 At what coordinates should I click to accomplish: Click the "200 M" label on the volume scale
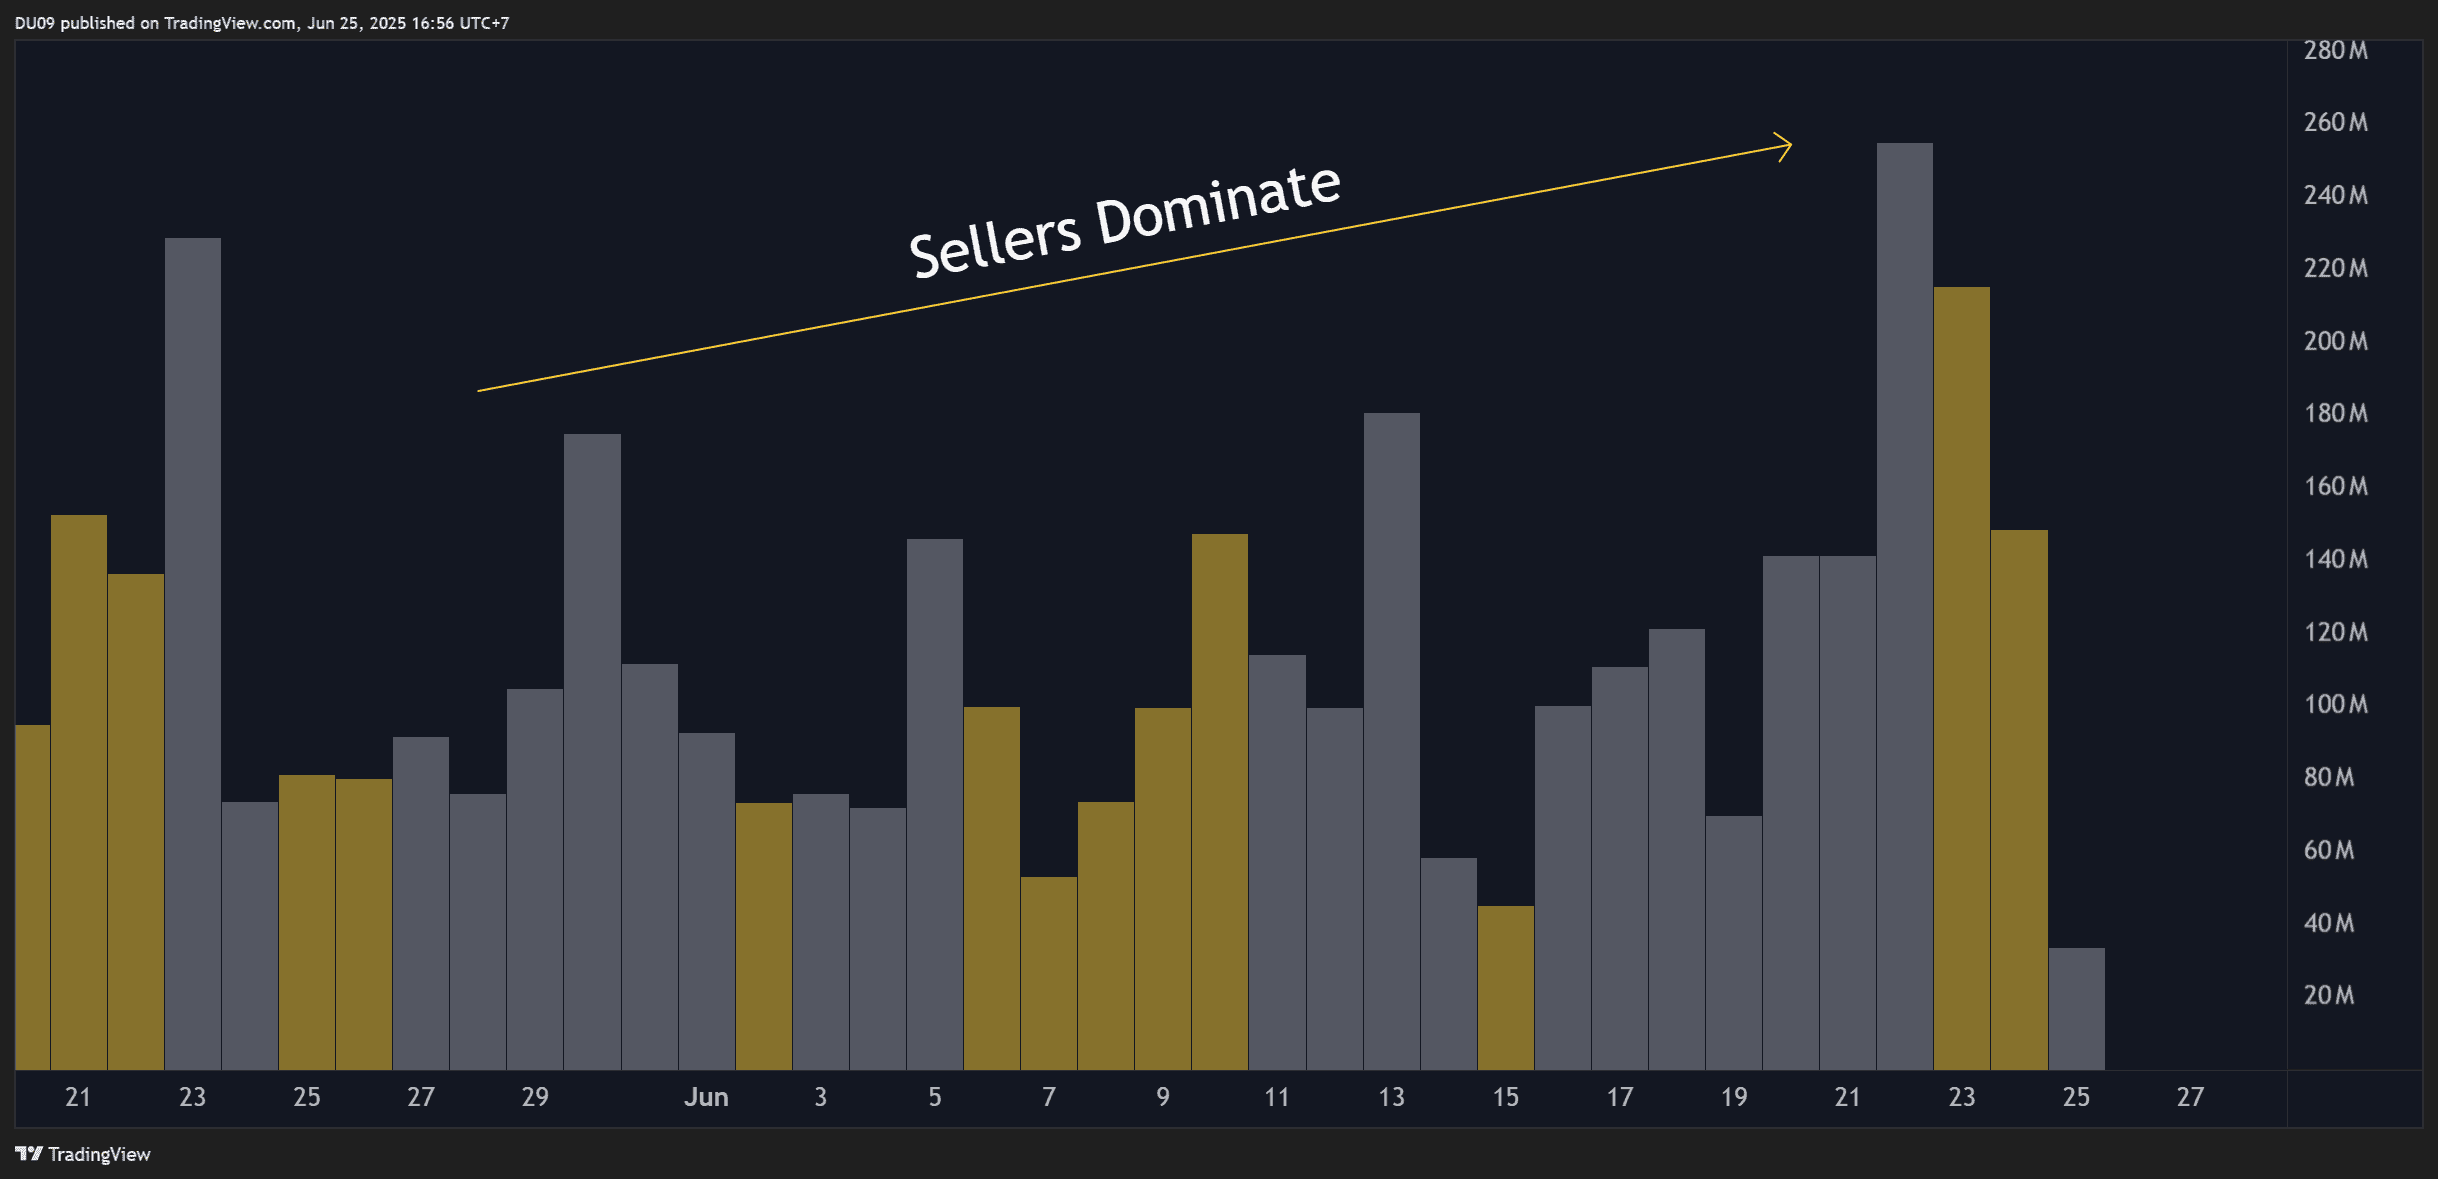point(2335,341)
